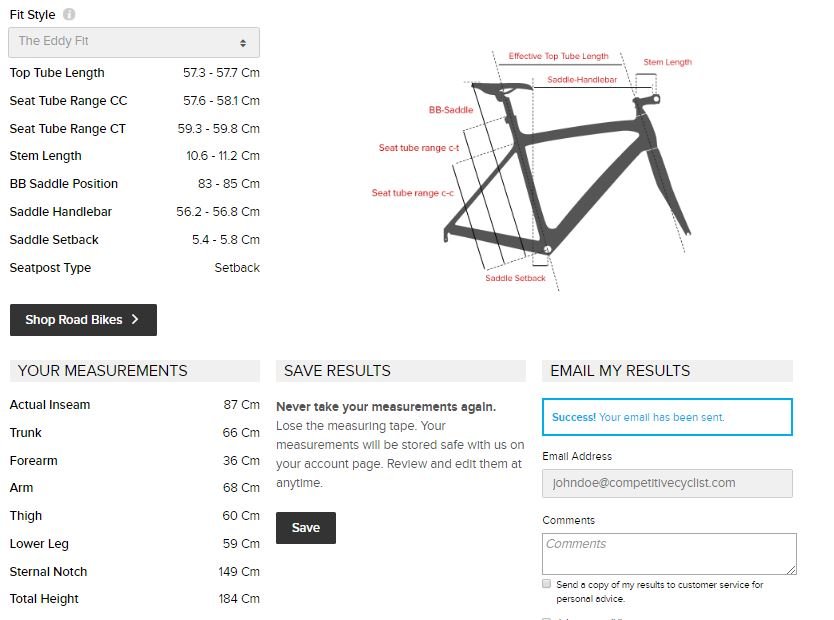Open the Eddy Fit style dropdown
The height and width of the screenshot is (620, 834).
(x=134, y=43)
